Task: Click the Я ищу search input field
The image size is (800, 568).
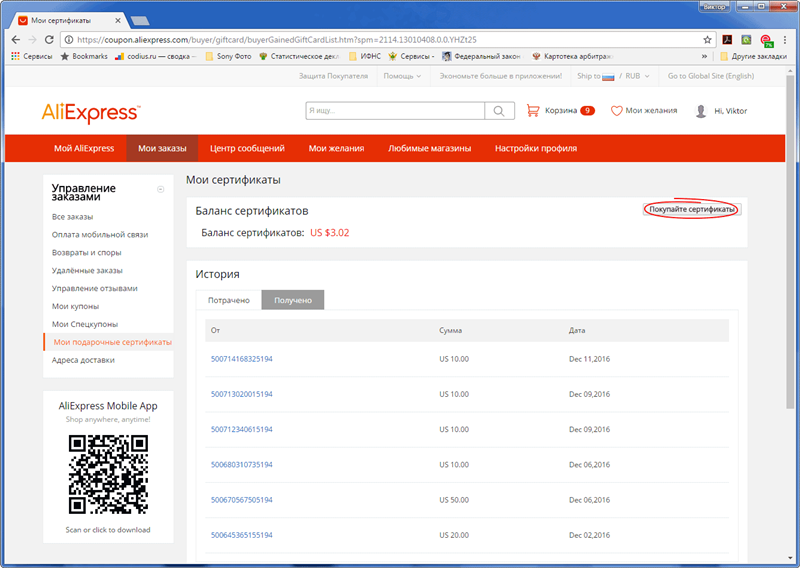Action: (x=394, y=111)
